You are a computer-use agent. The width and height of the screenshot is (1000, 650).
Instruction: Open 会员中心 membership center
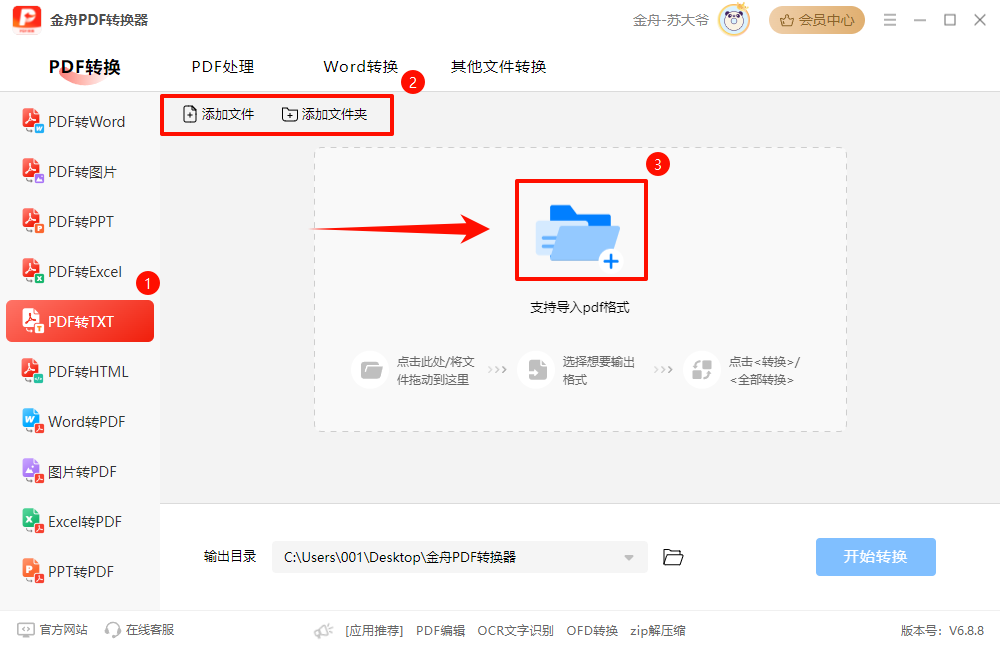(x=817, y=20)
